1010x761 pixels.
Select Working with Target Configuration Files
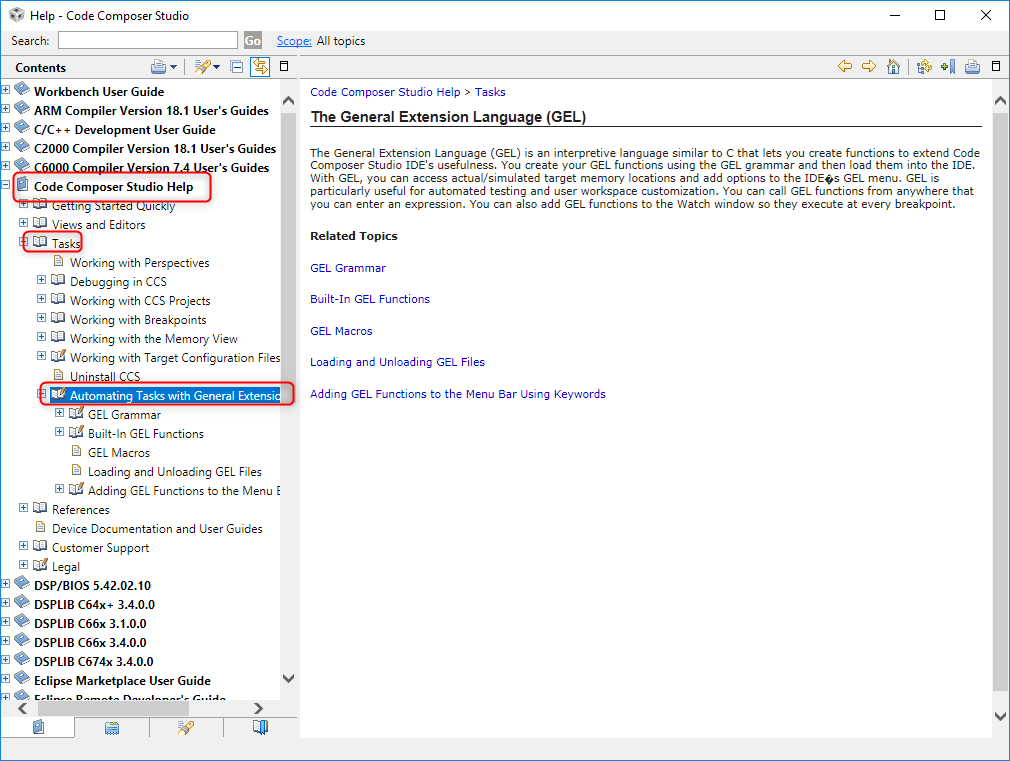pos(175,358)
